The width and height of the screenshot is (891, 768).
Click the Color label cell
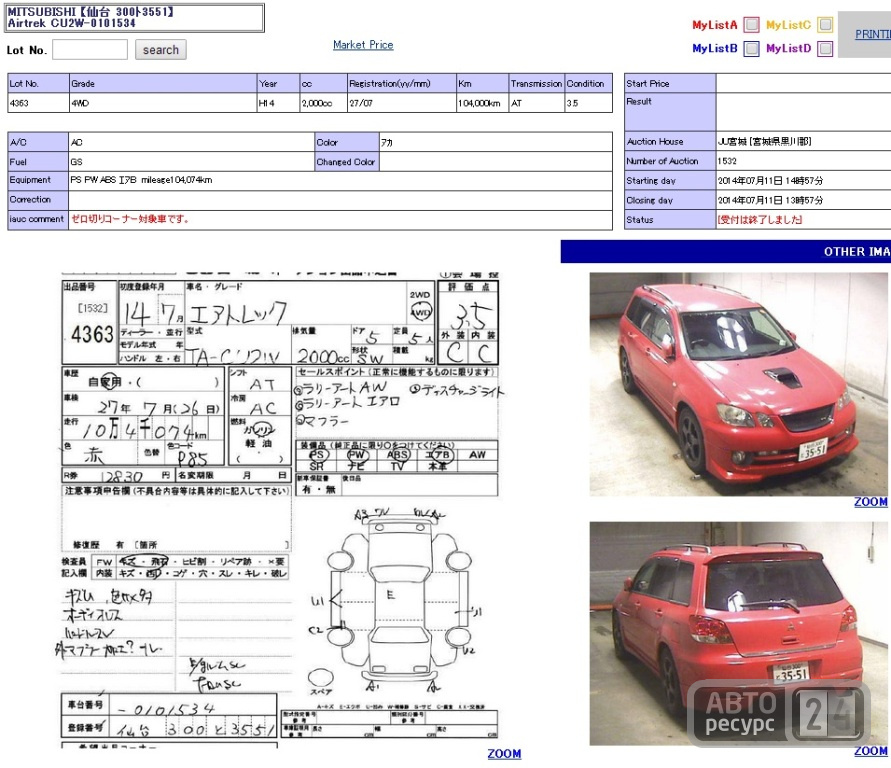(347, 143)
